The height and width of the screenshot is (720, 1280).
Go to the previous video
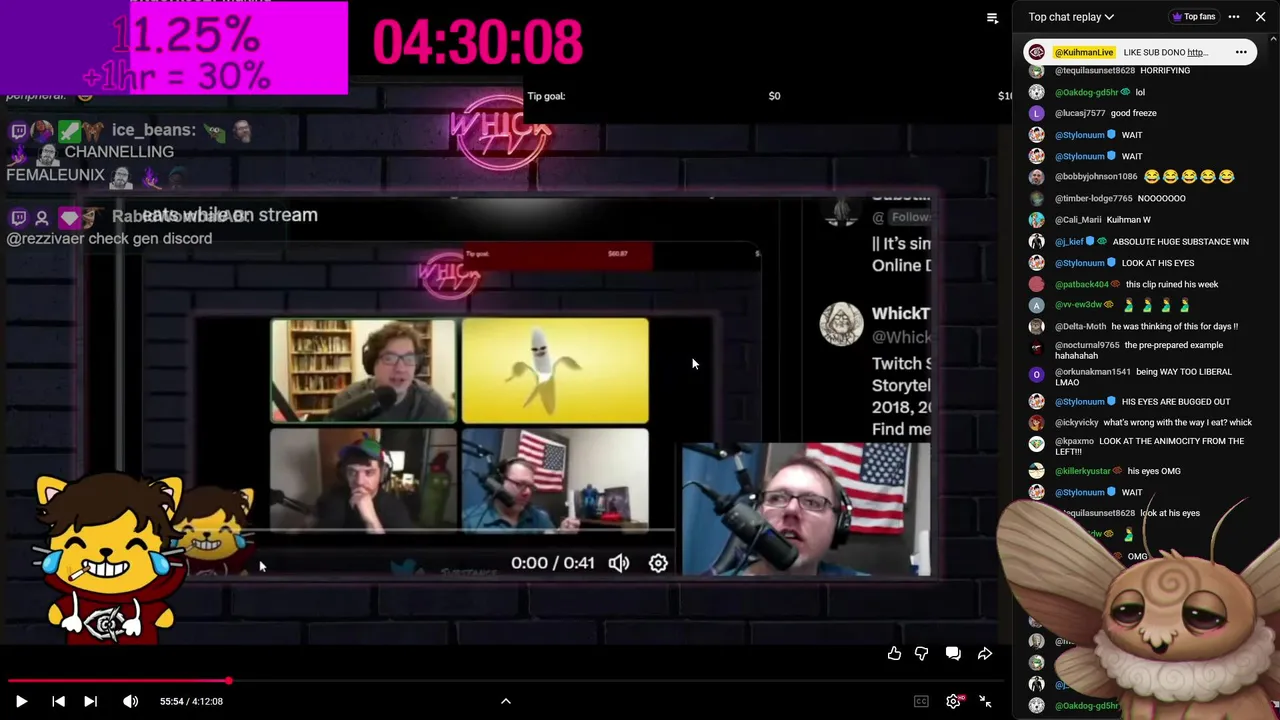pos(58,701)
